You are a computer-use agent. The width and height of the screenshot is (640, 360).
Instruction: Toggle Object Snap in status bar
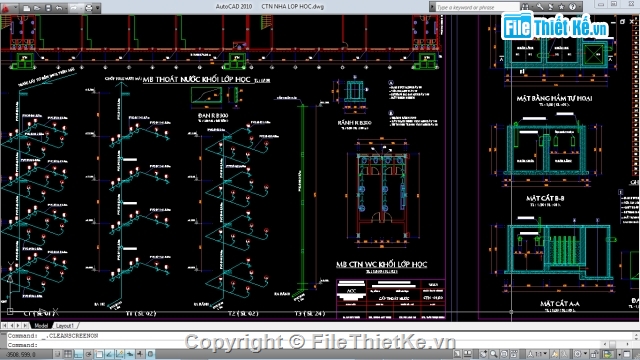pyautogui.click(x=99, y=354)
